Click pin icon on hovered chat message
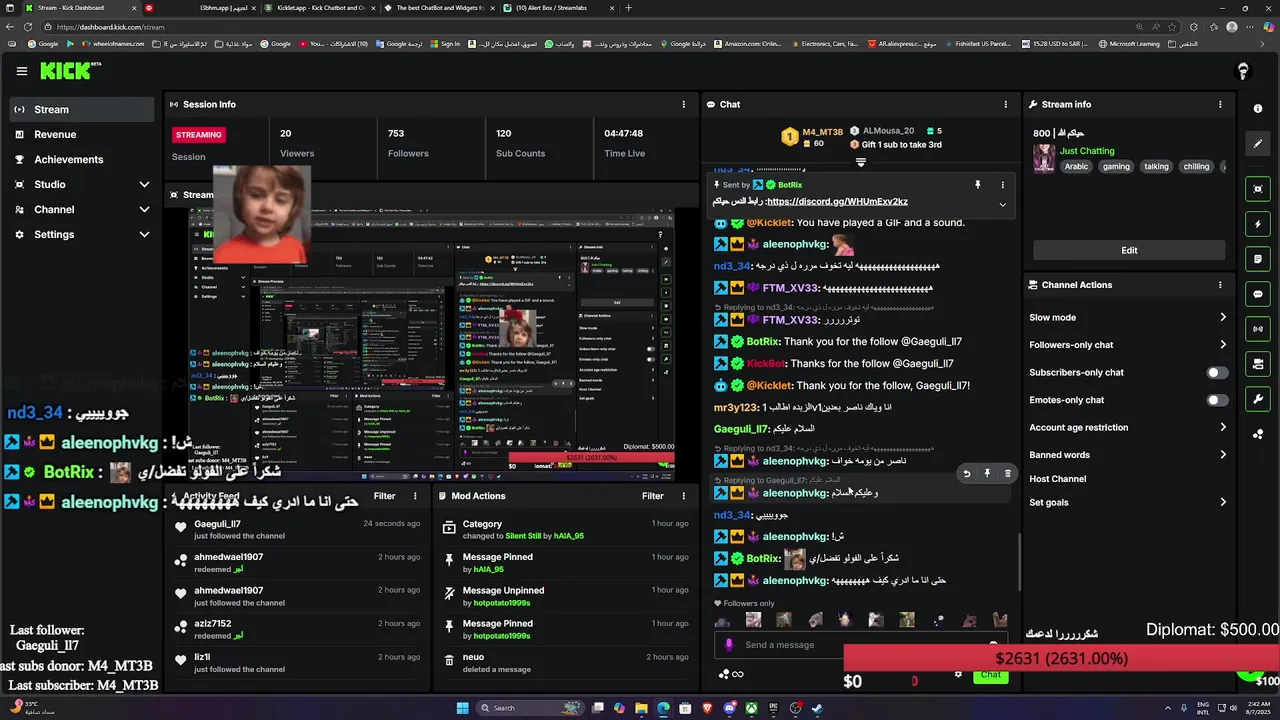1280x720 pixels. tap(987, 474)
